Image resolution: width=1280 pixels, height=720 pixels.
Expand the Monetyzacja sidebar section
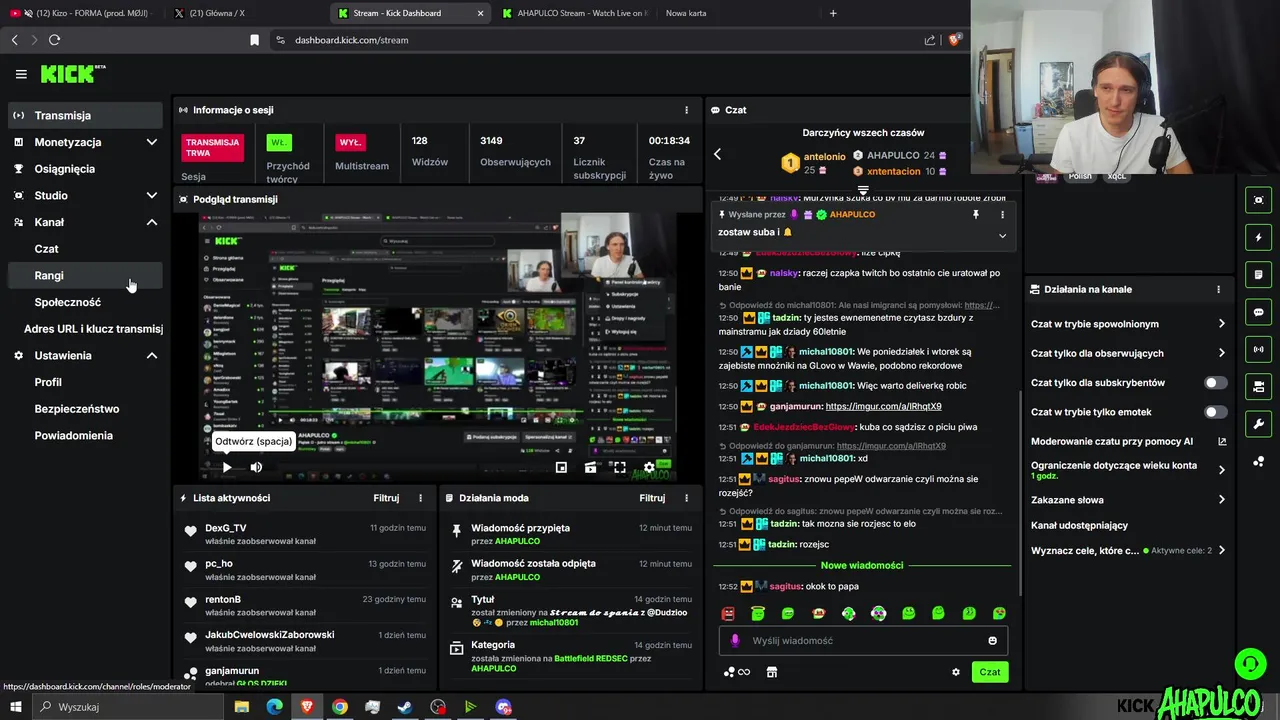[151, 142]
